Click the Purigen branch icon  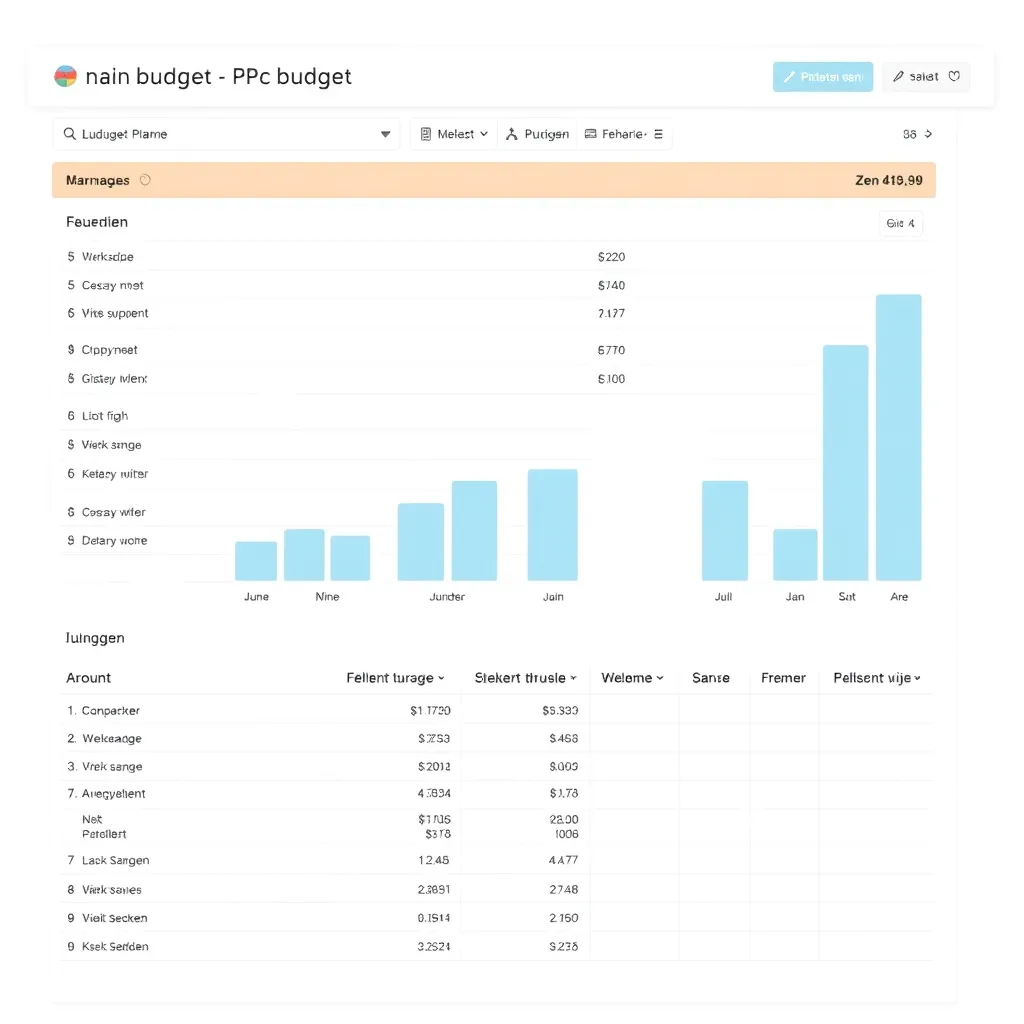click(x=512, y=134)
